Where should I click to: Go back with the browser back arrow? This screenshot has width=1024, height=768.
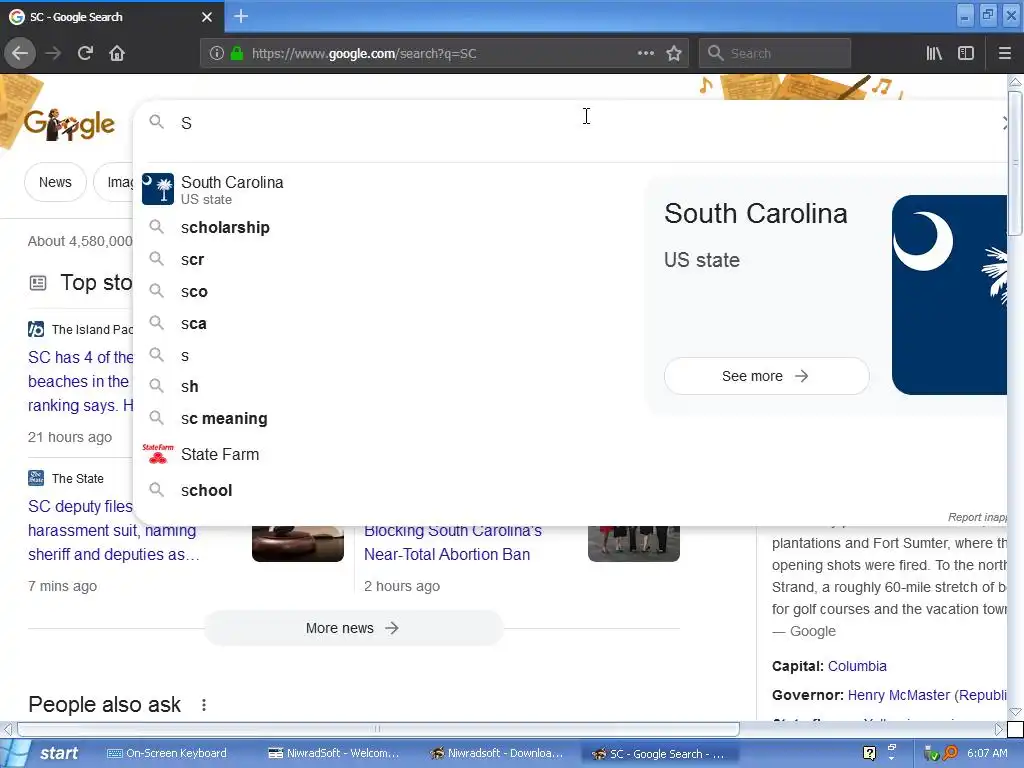coord(20,53)
